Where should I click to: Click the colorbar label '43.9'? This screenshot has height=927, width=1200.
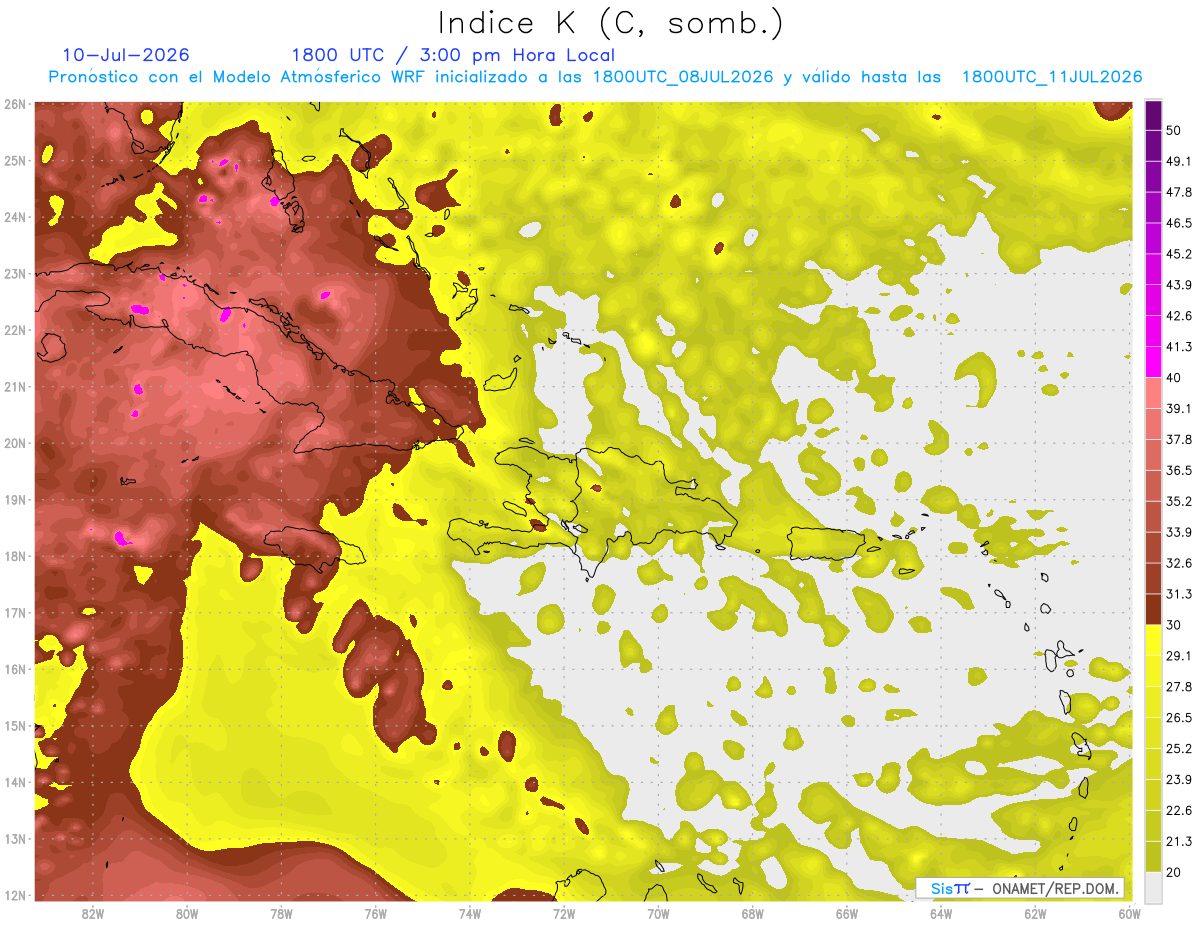click(1178, 285)
